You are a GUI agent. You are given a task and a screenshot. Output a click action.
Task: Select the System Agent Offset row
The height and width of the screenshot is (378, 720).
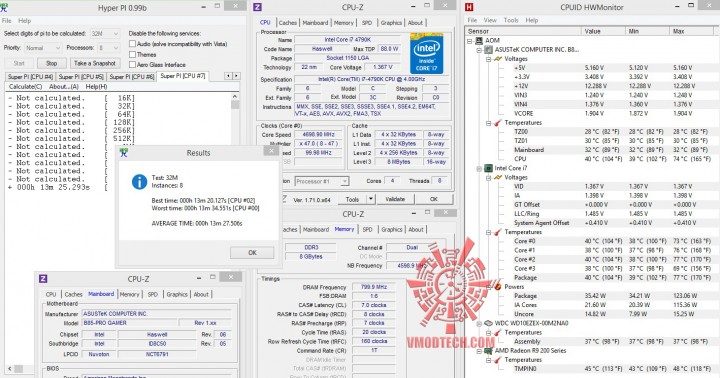point(613,223)
